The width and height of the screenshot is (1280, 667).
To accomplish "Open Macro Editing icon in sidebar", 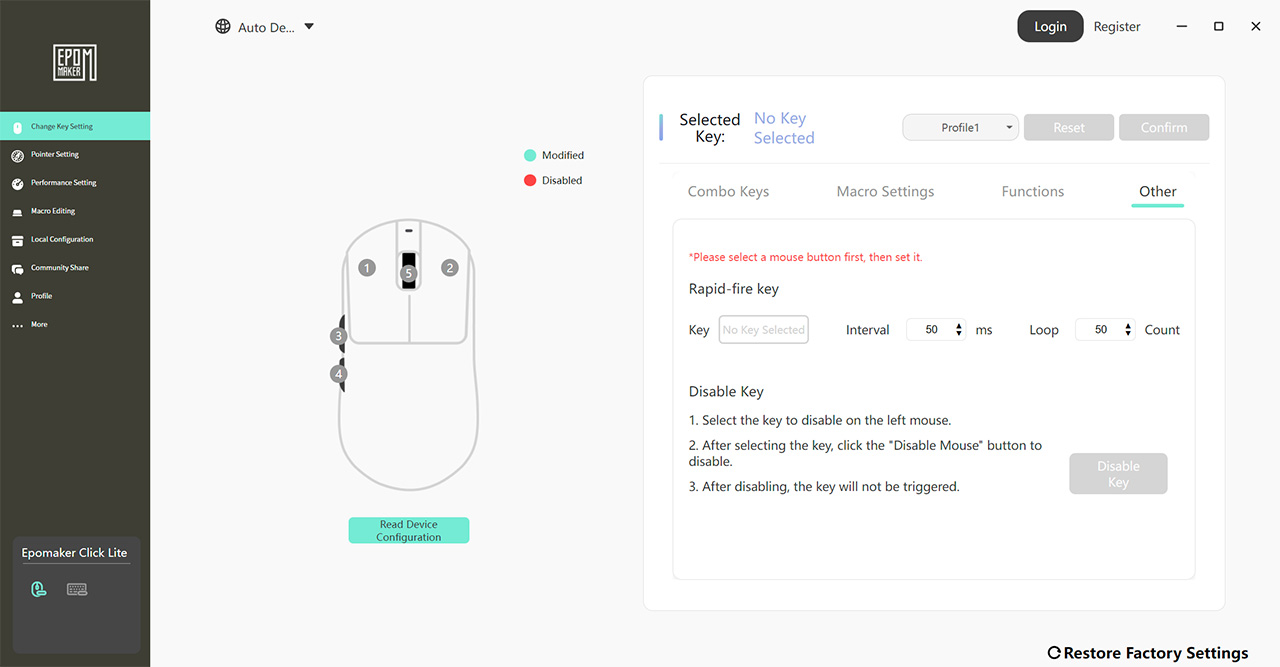I will pyautogui.click(x=17, y=212).
